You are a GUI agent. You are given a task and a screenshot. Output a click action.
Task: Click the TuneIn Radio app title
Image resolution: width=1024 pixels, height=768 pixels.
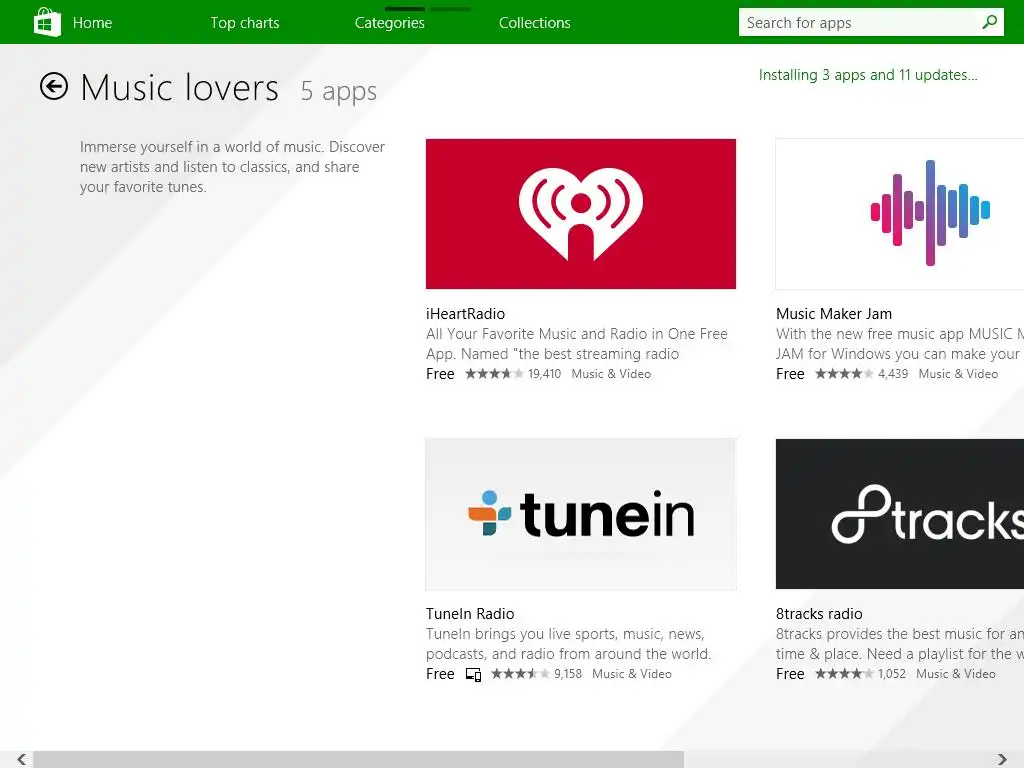(470, 614)
